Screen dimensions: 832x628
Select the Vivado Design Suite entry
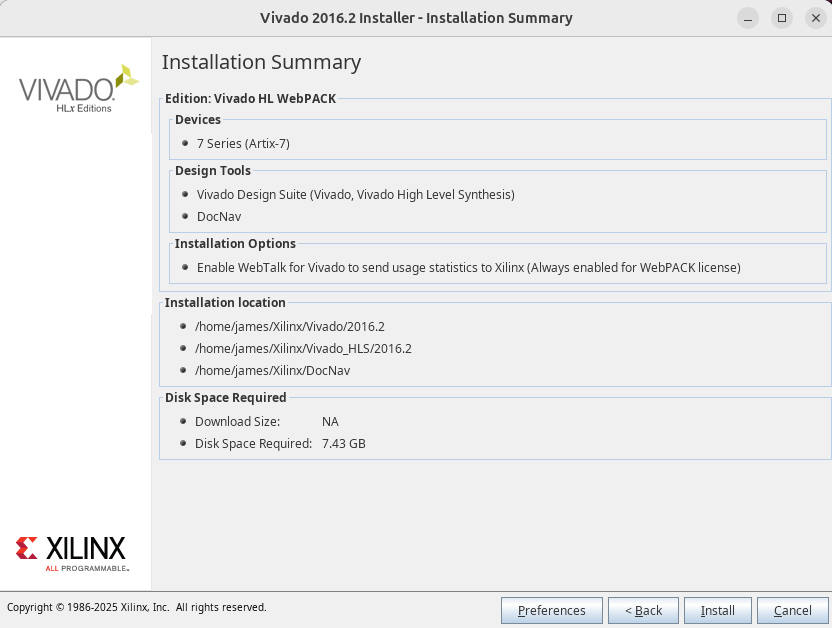tap(355, 194)
